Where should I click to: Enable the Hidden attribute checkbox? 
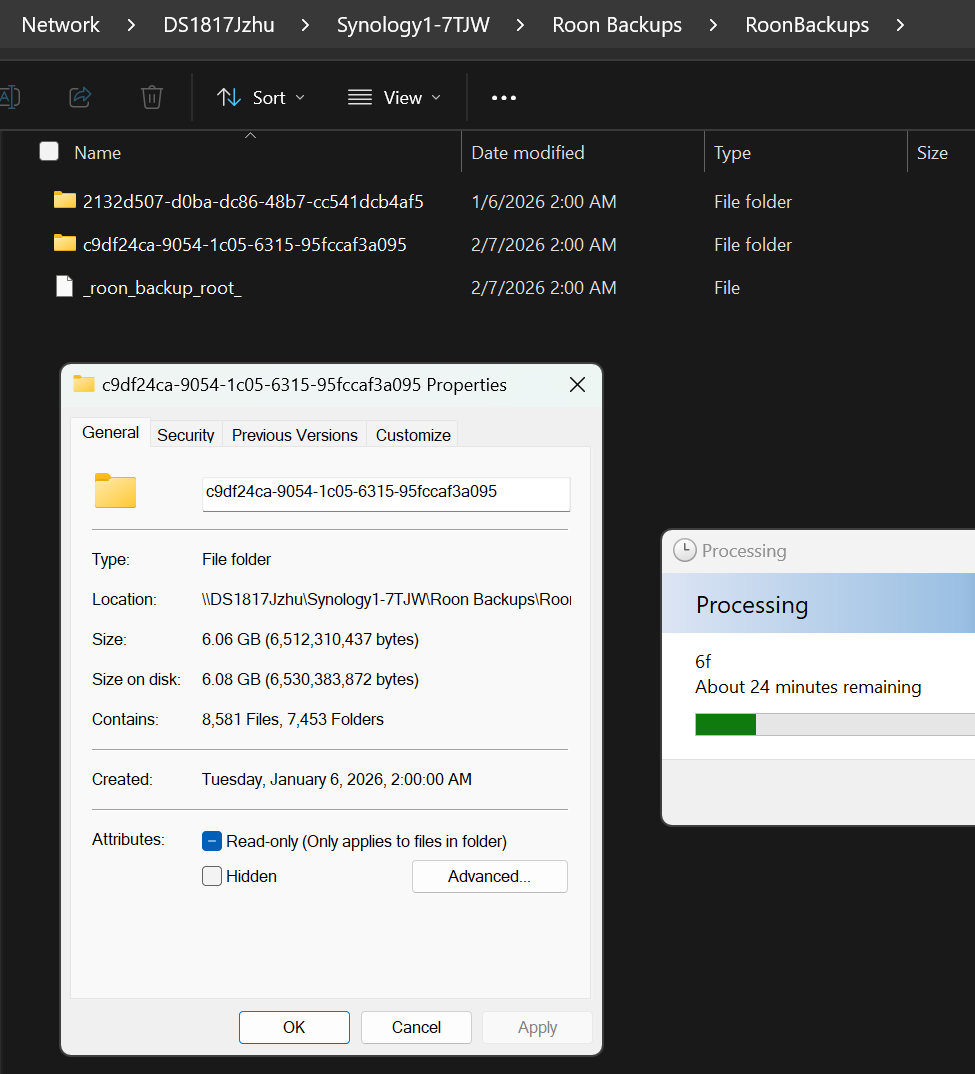pyautogui.click(x=212, y=876)
